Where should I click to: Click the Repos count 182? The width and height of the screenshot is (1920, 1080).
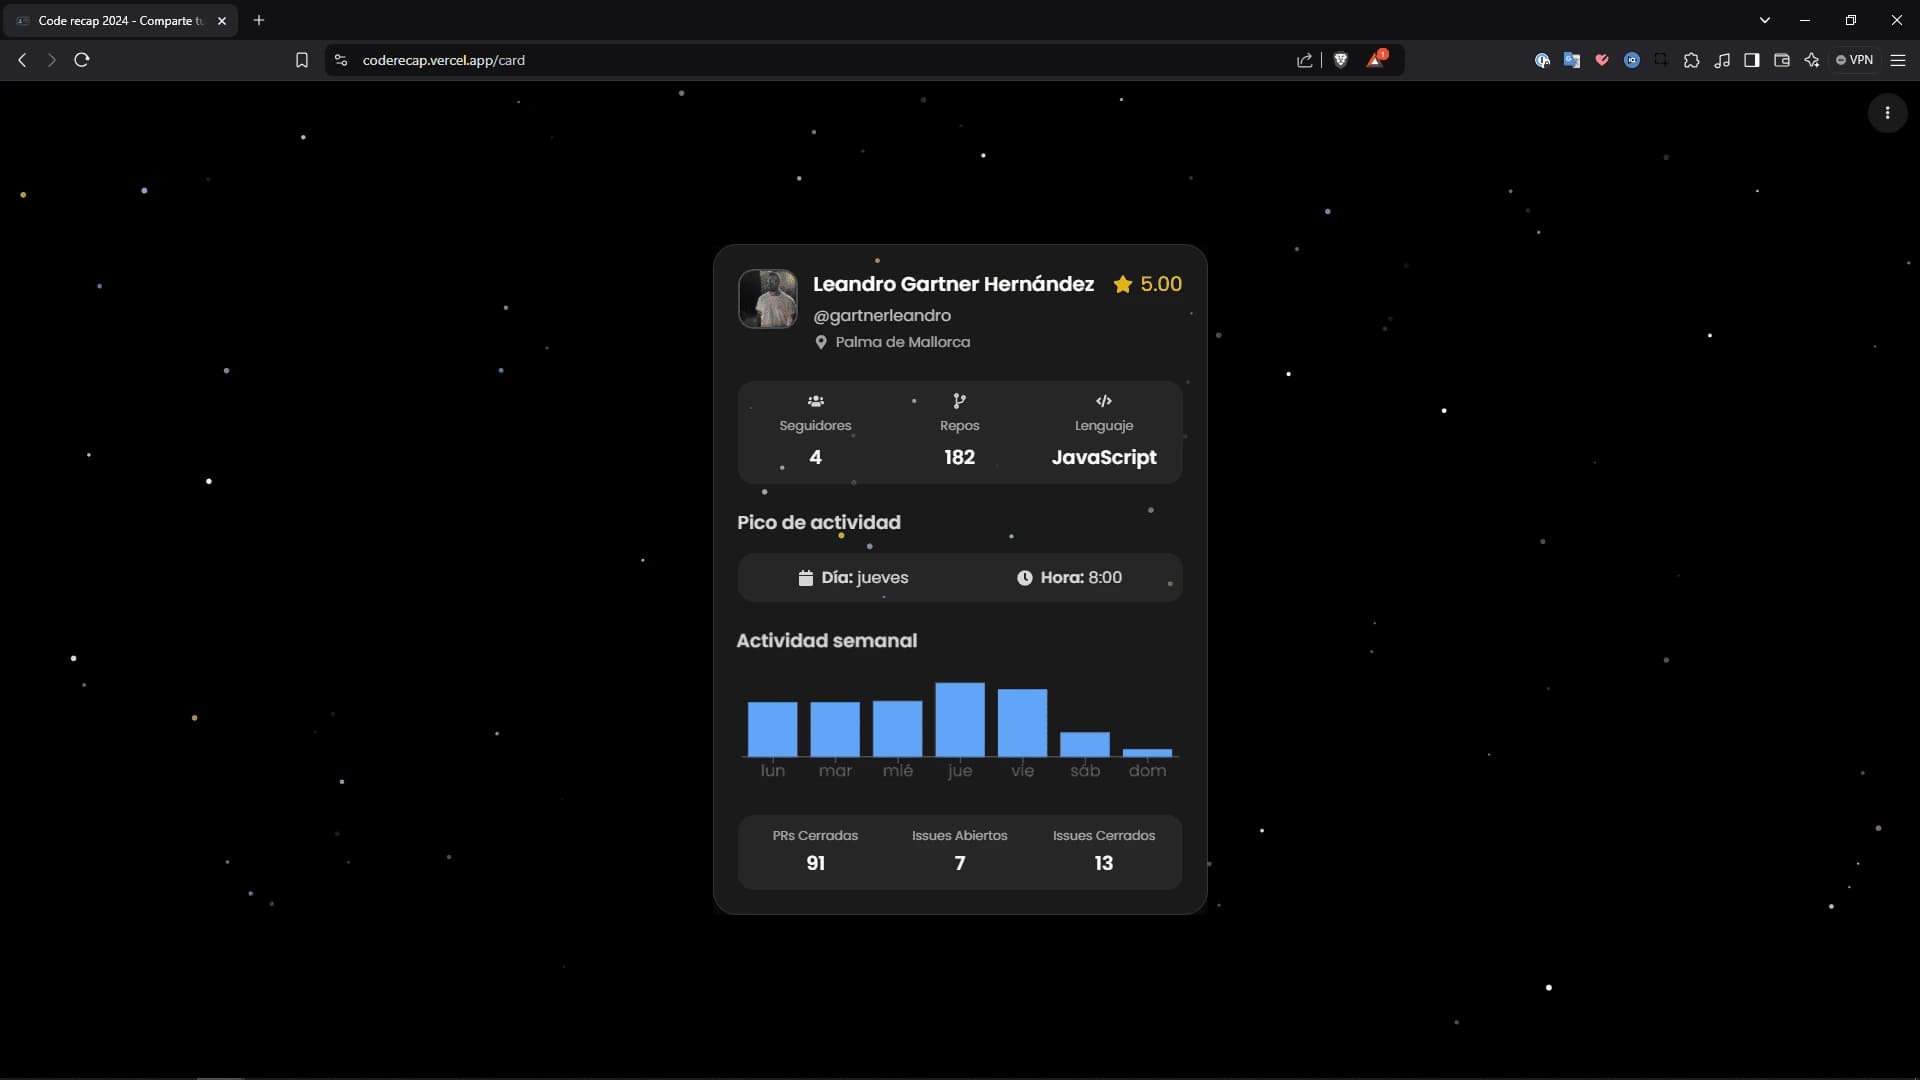click(959, 457)
